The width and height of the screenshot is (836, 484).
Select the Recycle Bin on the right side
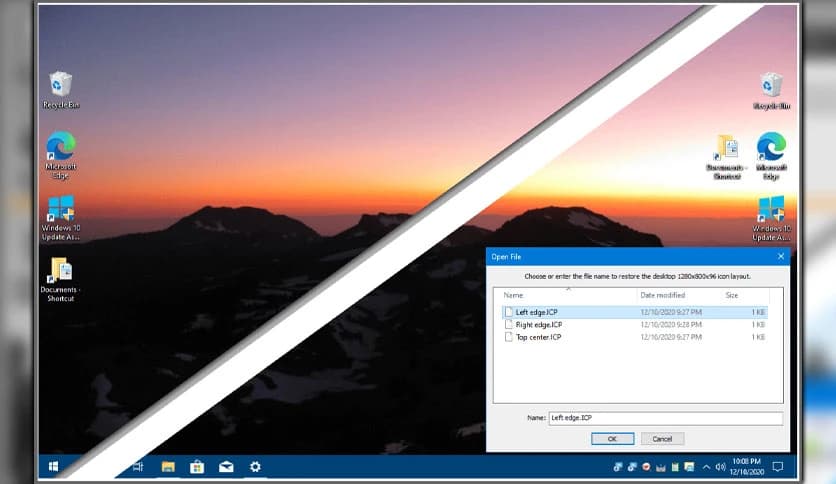(x=771, y=86)
